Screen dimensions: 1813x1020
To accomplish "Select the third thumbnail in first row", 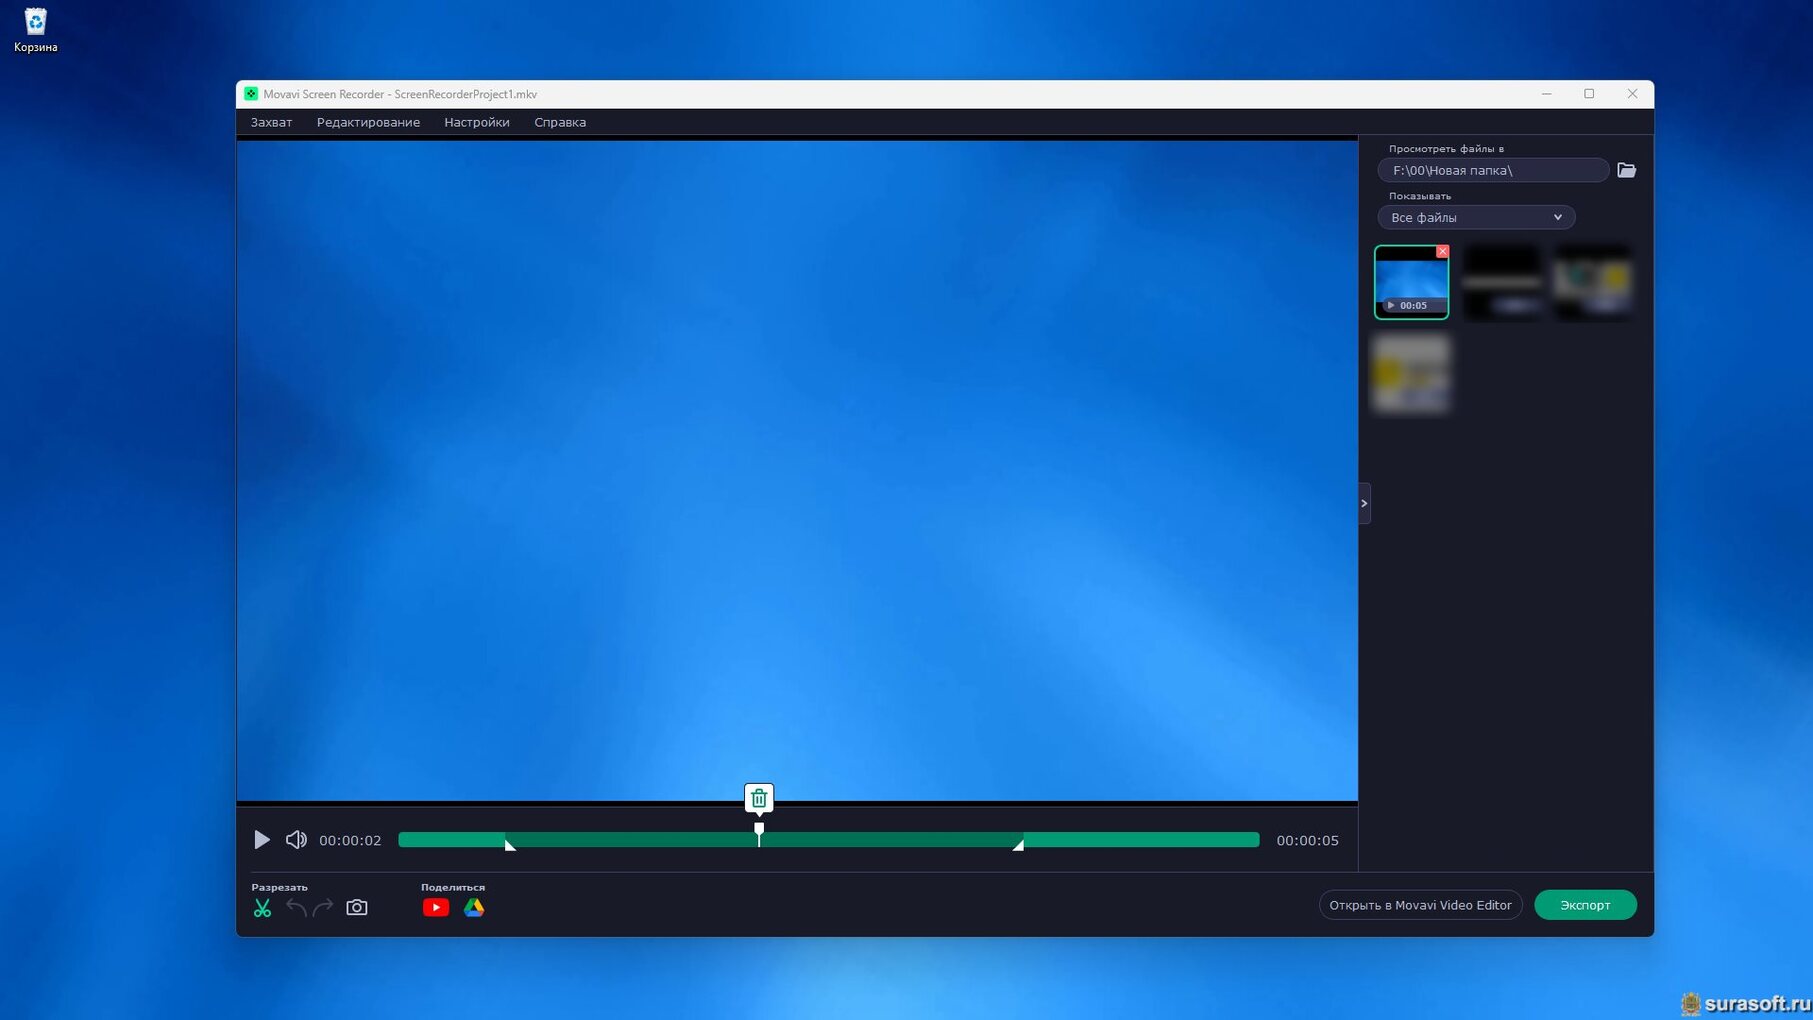I will pos(1593,282).
